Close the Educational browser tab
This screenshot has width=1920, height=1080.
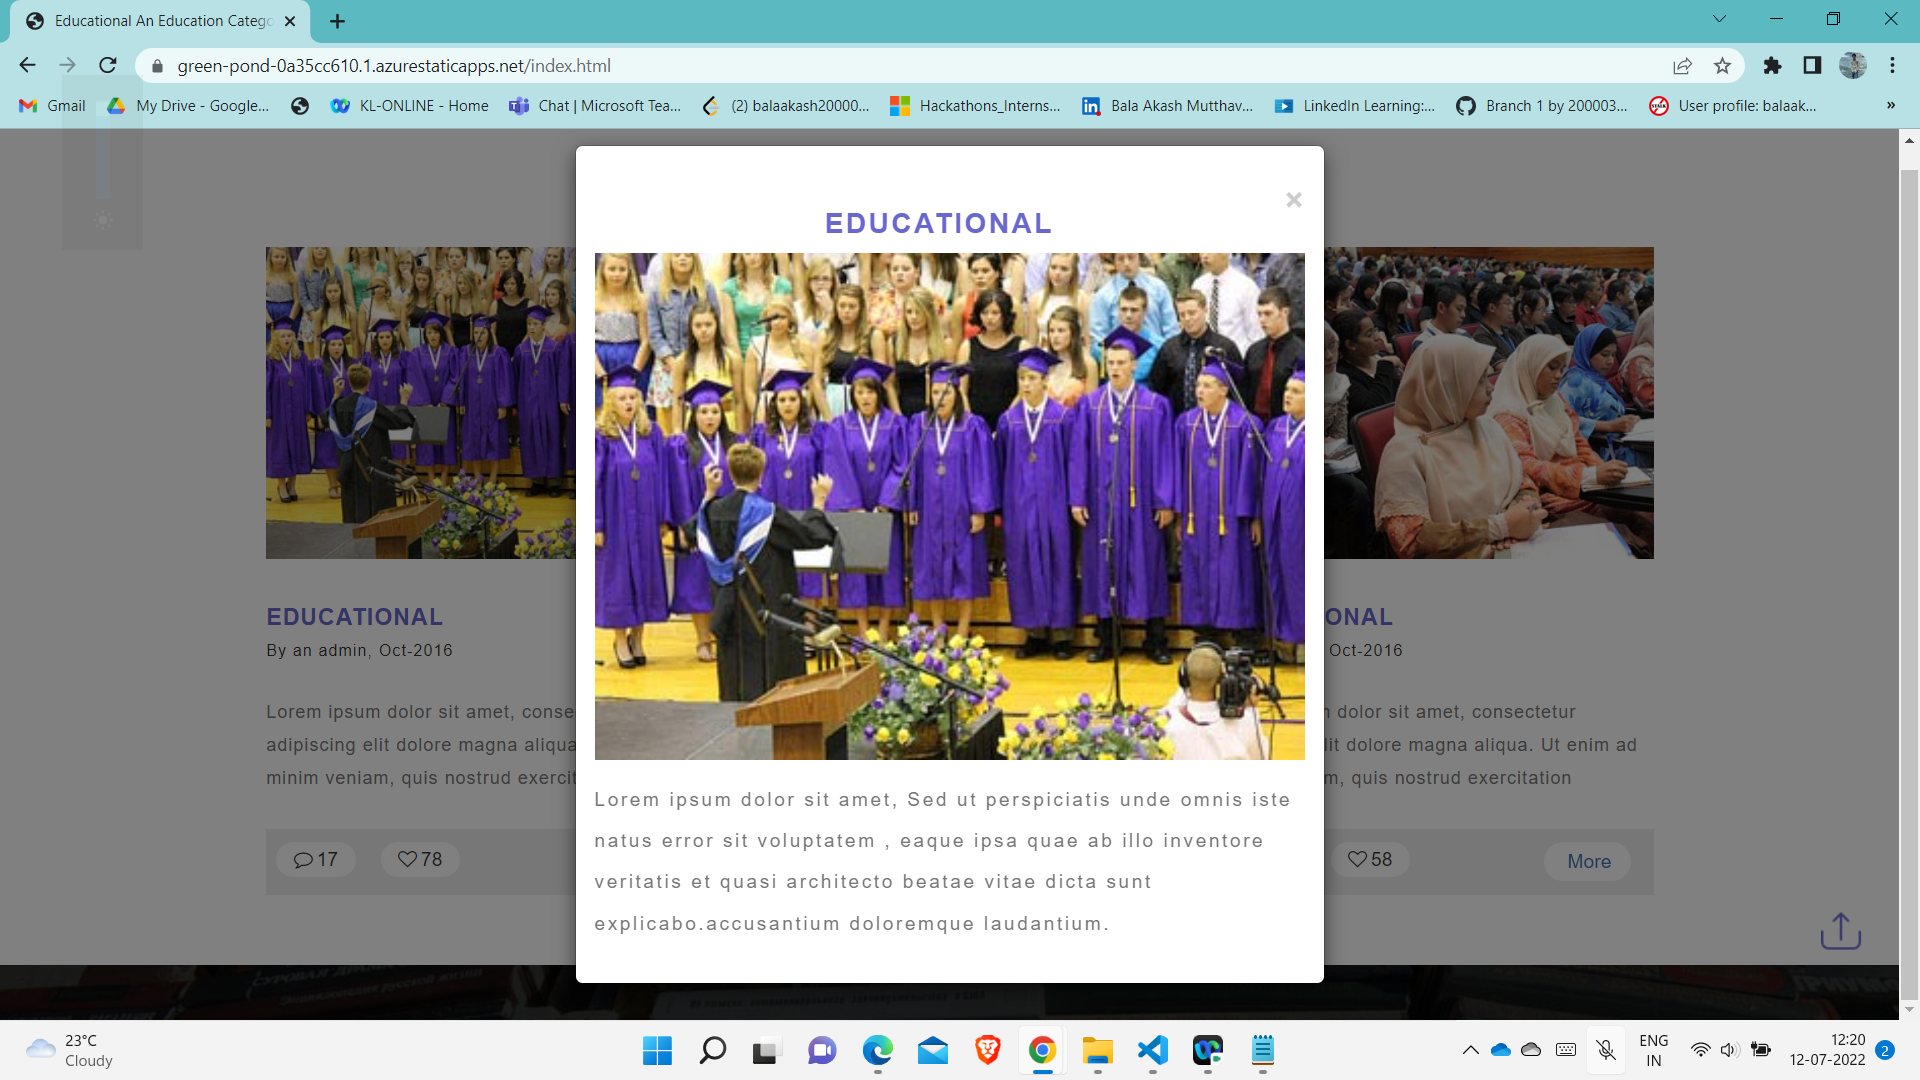[290, 21]
